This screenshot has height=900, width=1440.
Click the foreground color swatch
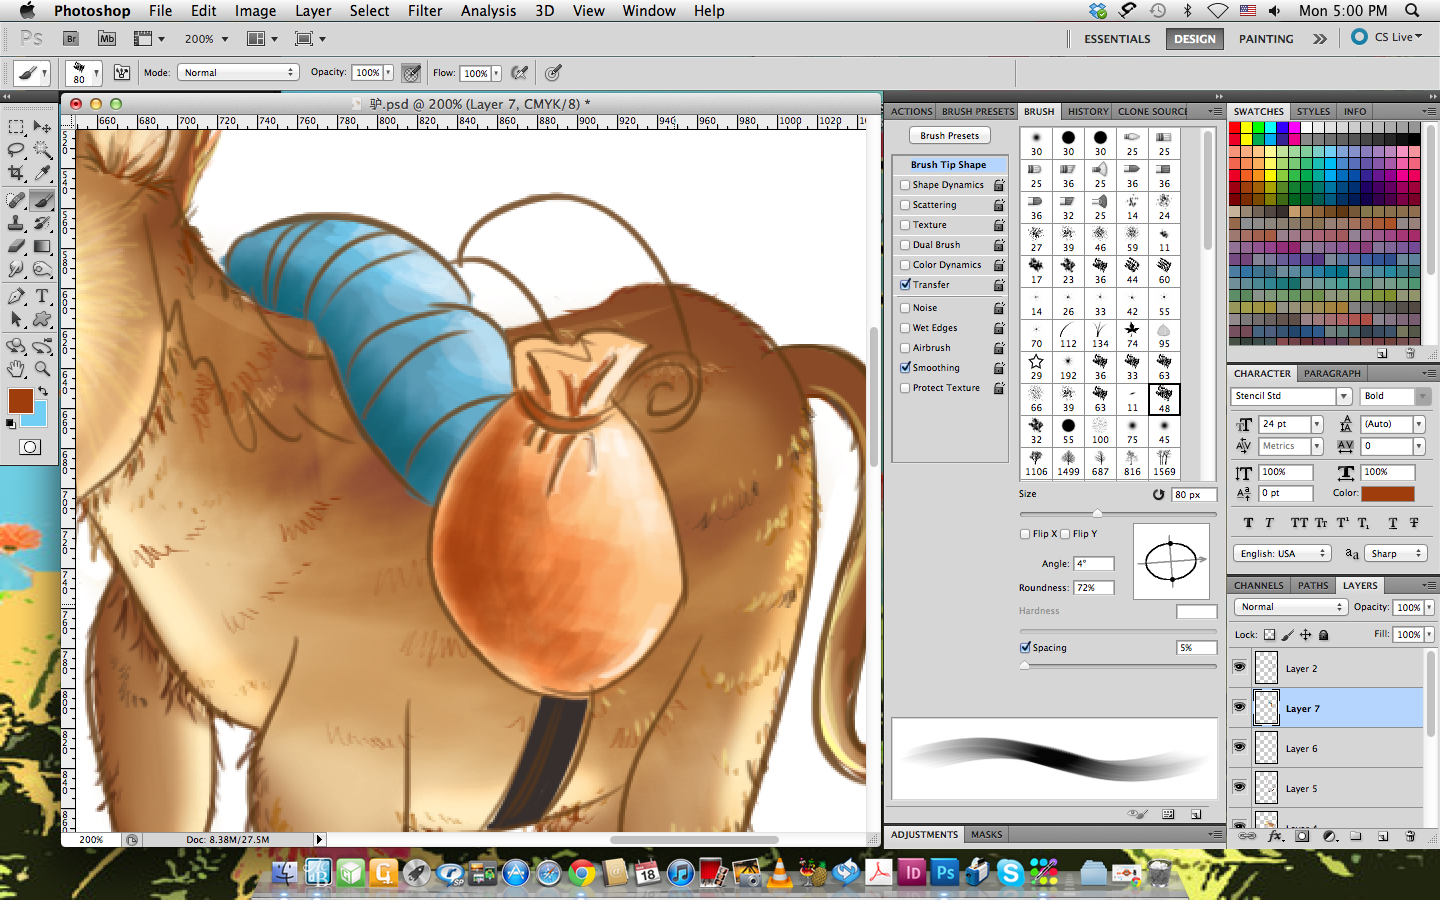20,401
